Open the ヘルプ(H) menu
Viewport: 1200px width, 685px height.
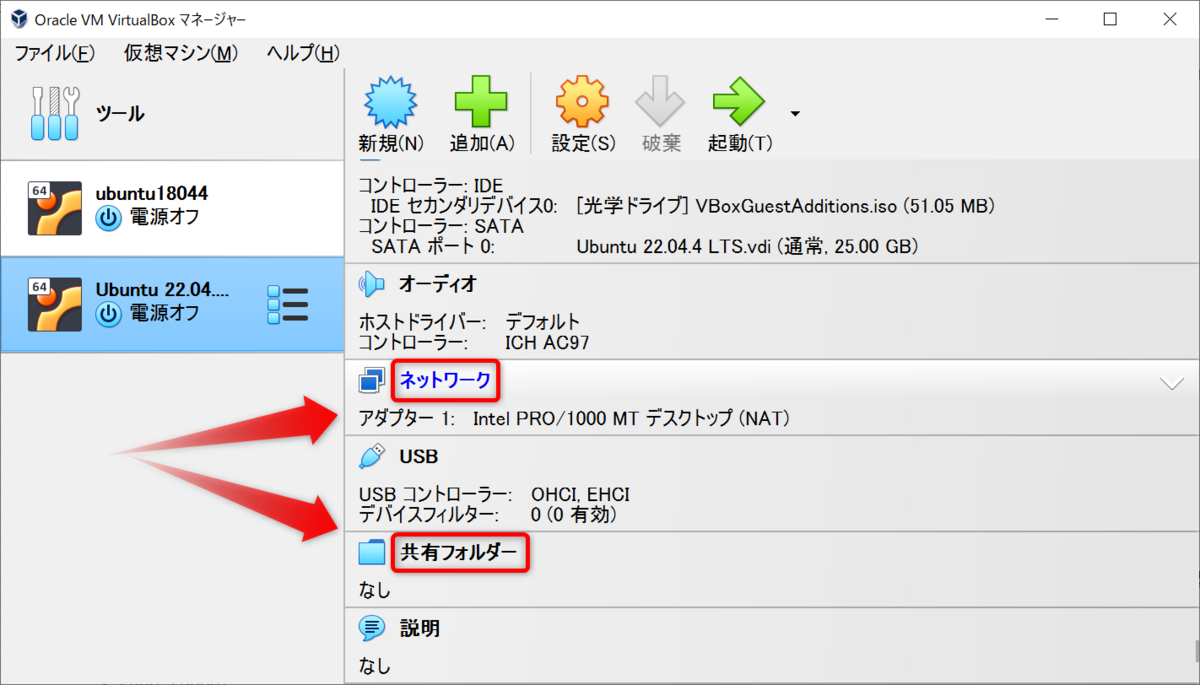coord(303,53)
